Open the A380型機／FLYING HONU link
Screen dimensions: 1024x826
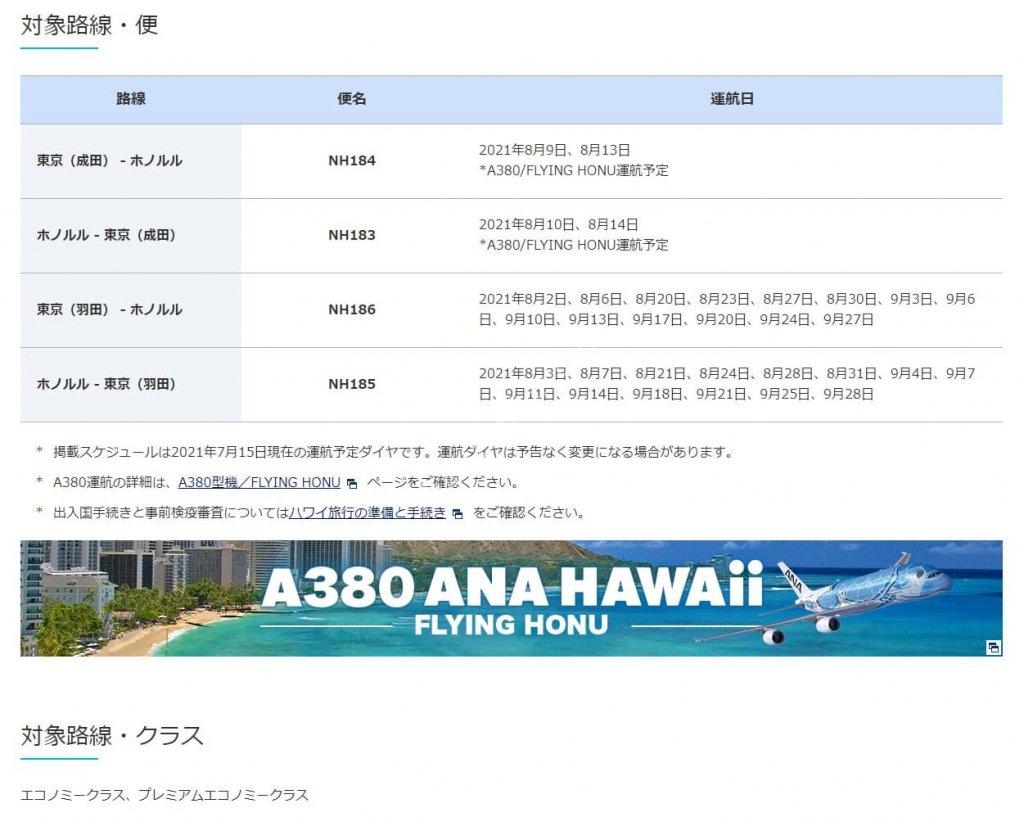[259, 483]
